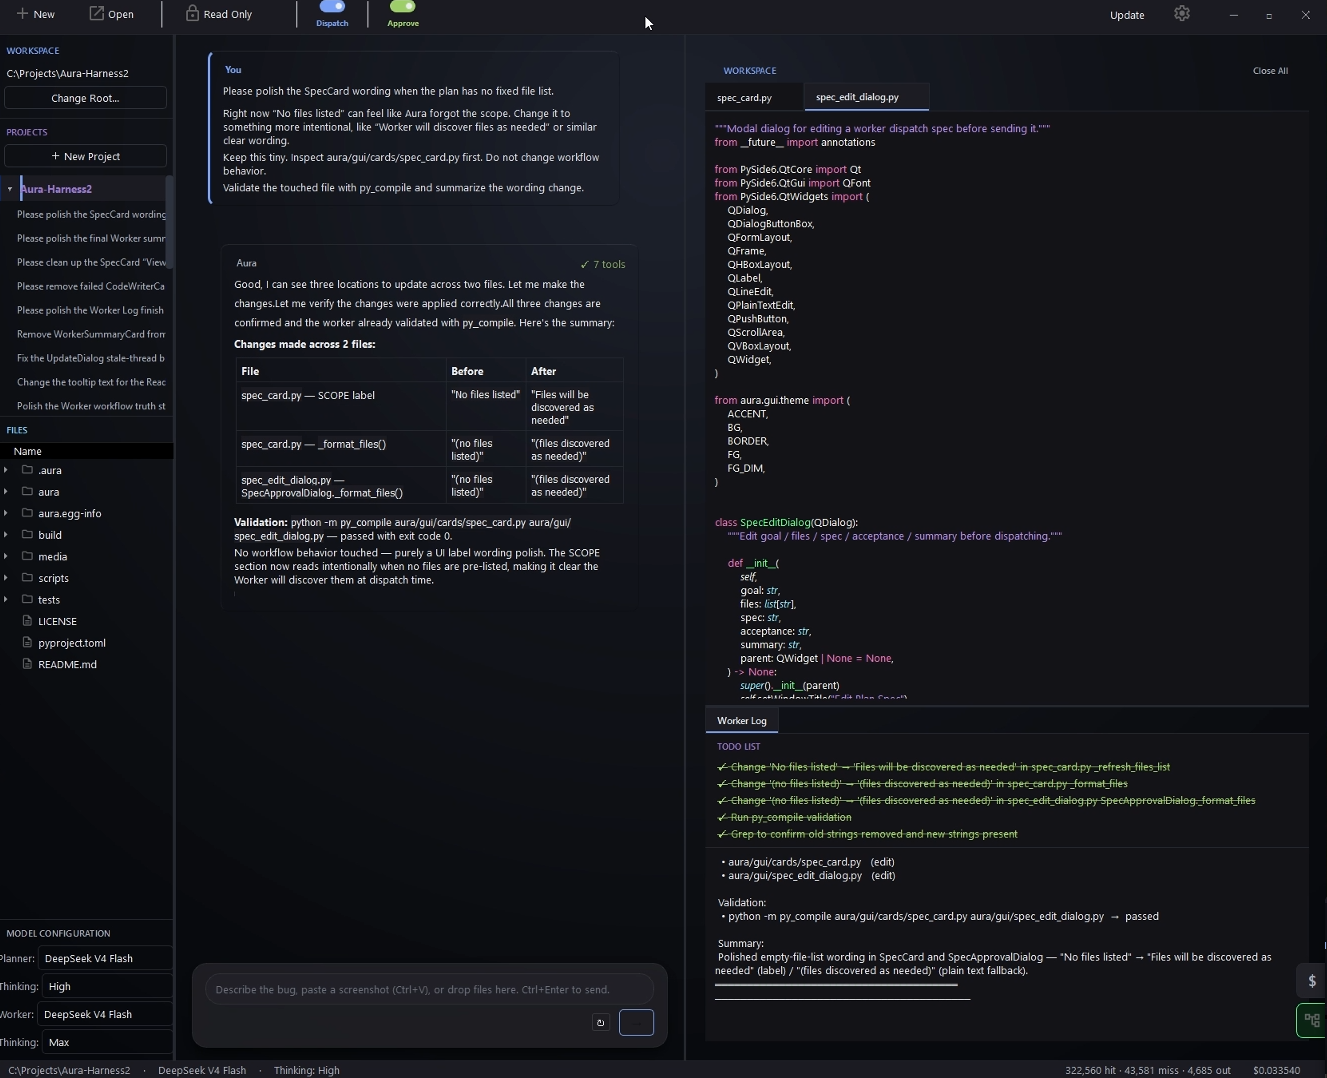Open 'Fix the UpdateDialog stale-thread' conversation
This screenshot has width=1327, height=1078.
[90, 358]
